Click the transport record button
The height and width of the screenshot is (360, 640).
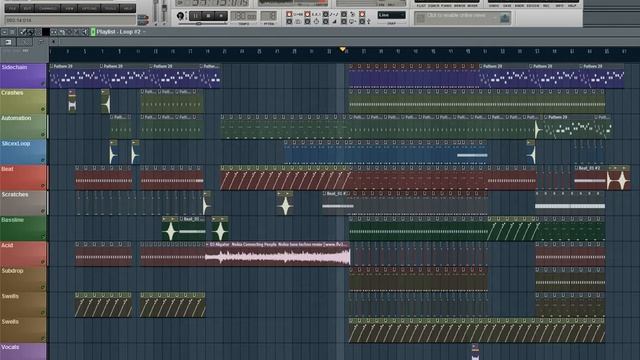[221, 16]
